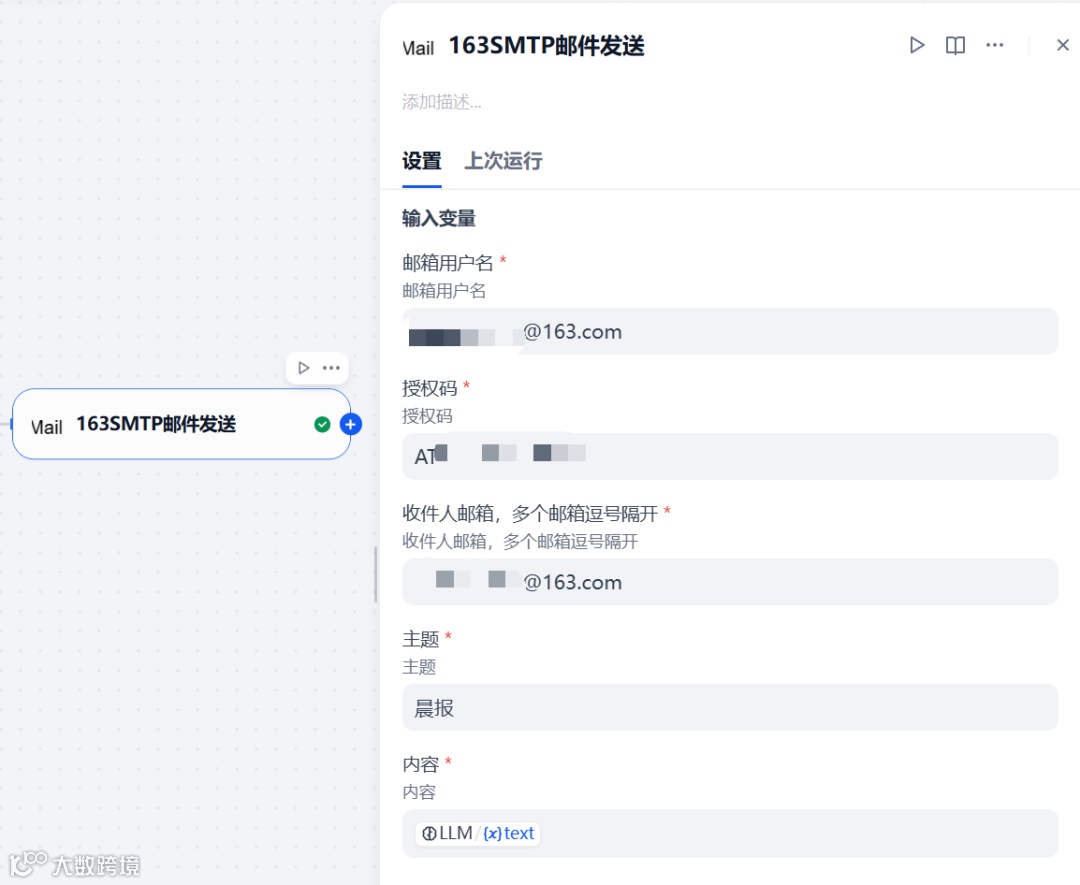Close the 163SMTP settings panel
Viewport: 1080px width, 885px height.
click(x=1063, y=45)
